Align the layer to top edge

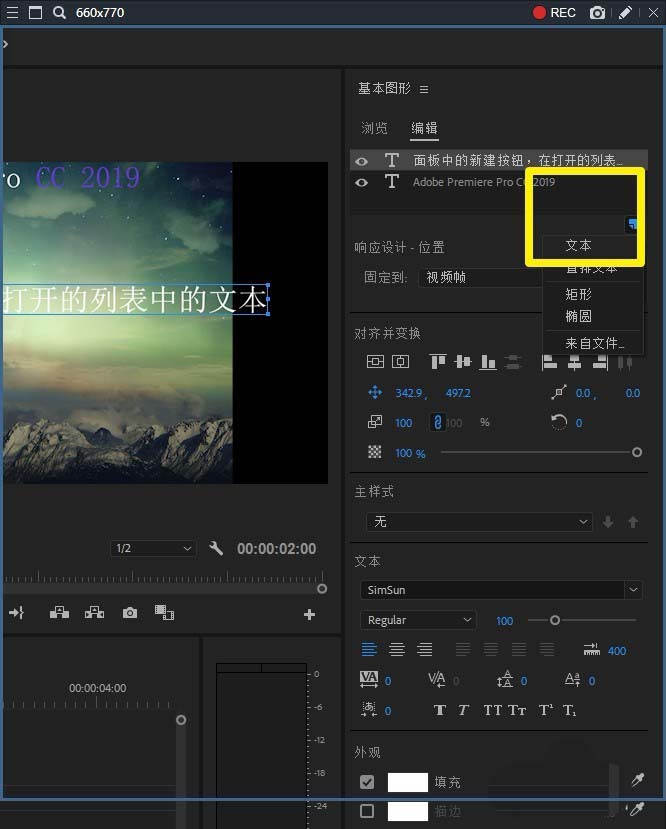pyautogui.click(x=437, y=362)
